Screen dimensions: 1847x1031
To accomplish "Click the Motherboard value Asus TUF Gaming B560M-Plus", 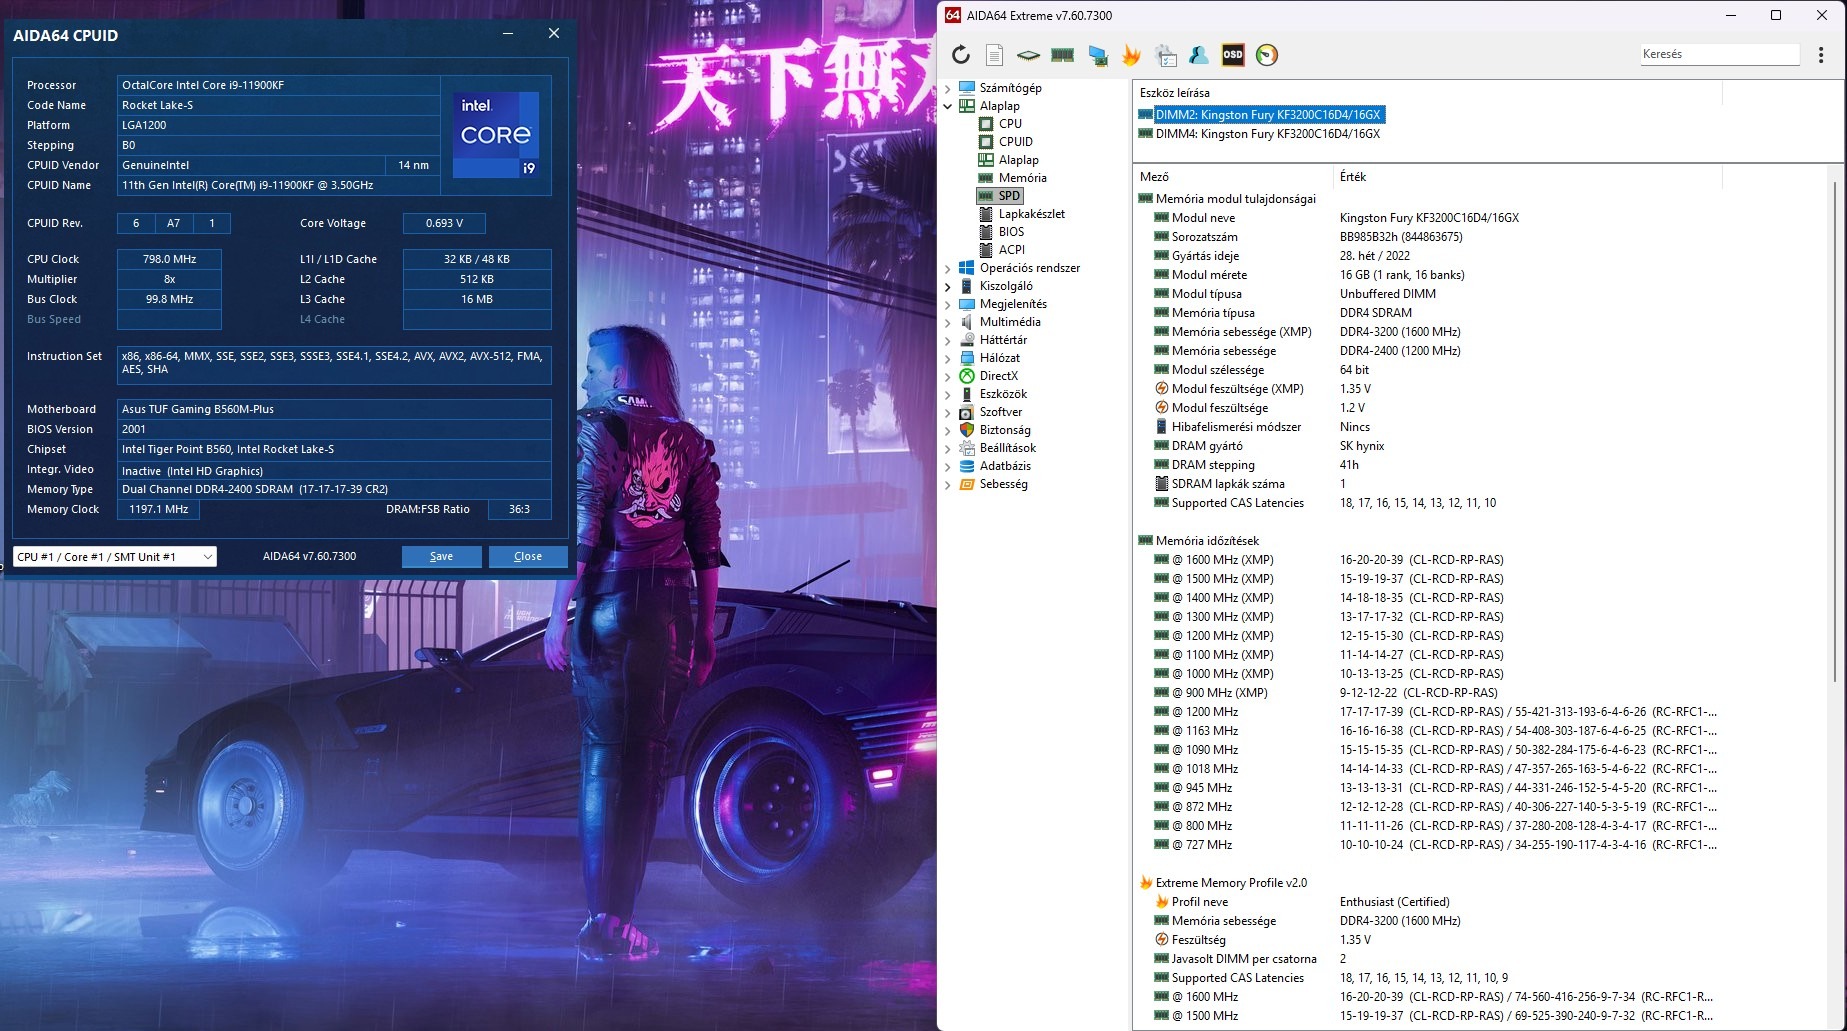I will pos(334,409).
